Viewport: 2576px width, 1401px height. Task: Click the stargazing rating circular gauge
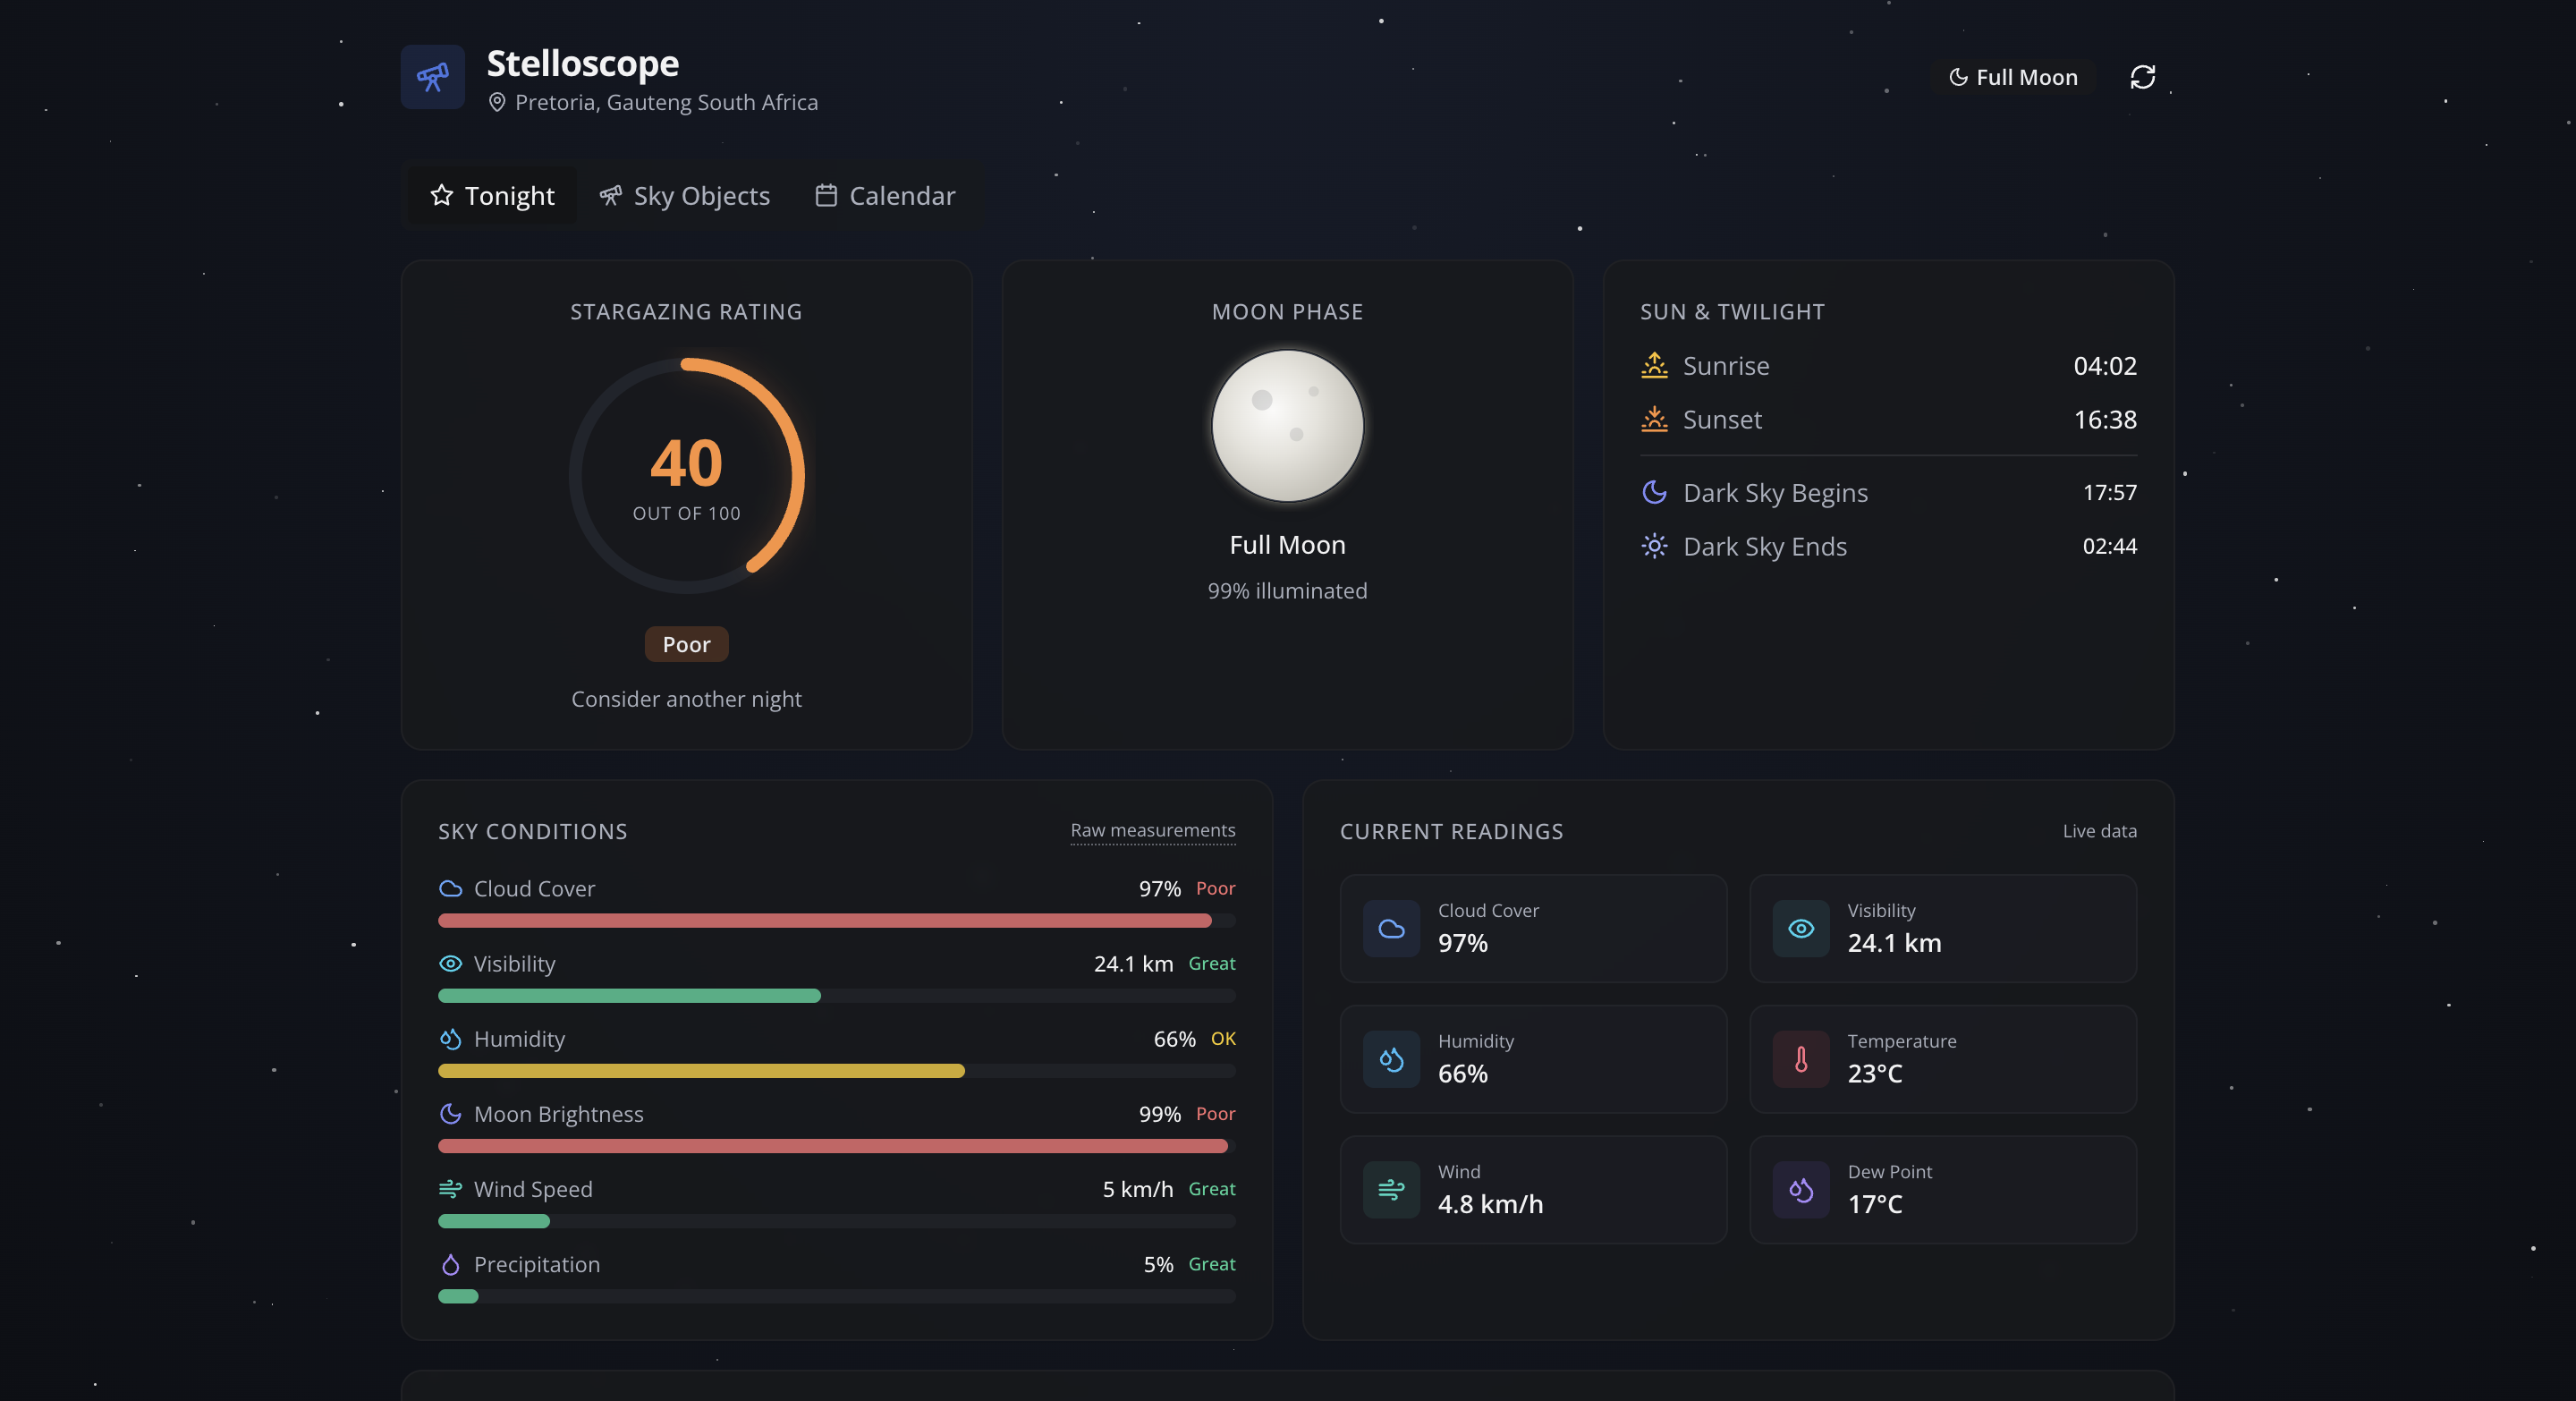point(686,476)
